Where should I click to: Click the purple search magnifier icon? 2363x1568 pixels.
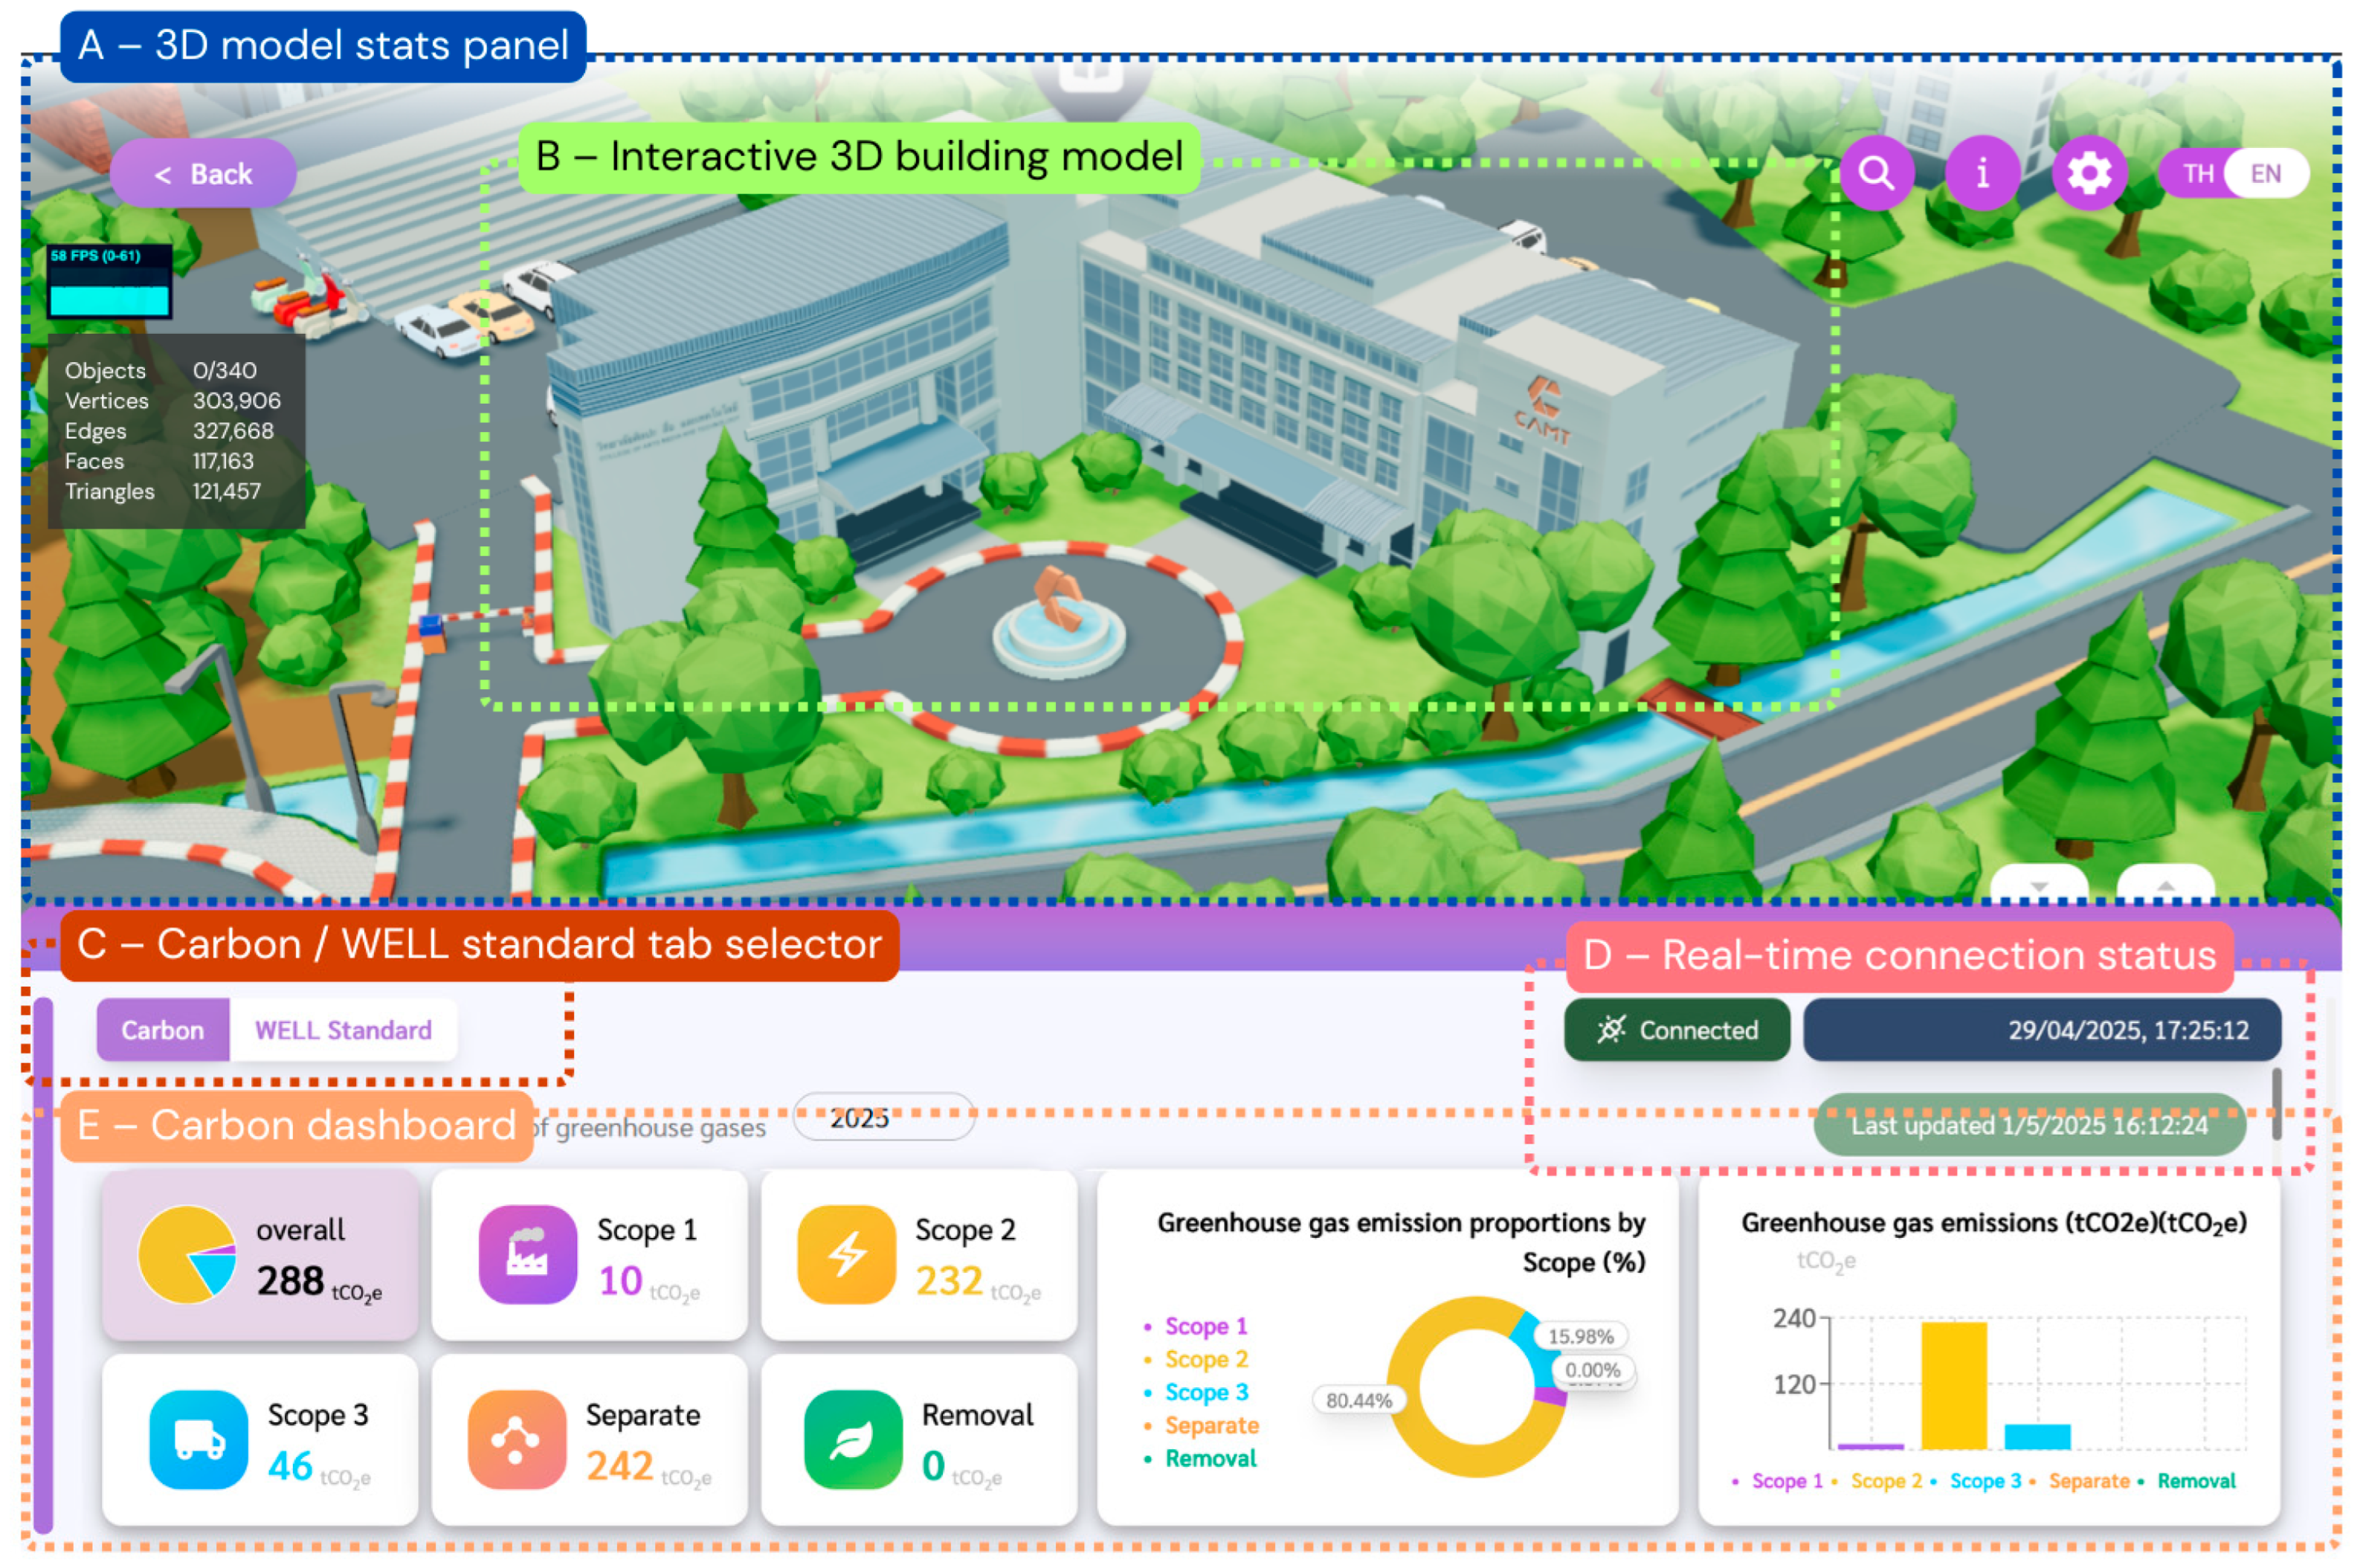pyautogui.click(x=1876, y=173)
